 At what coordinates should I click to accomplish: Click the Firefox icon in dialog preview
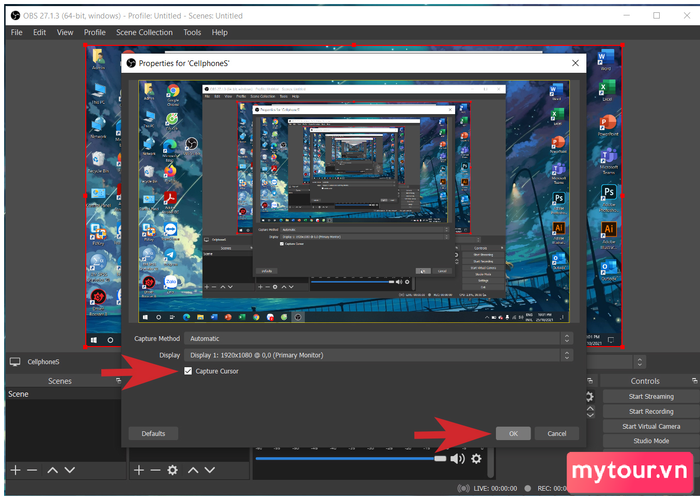170,173
